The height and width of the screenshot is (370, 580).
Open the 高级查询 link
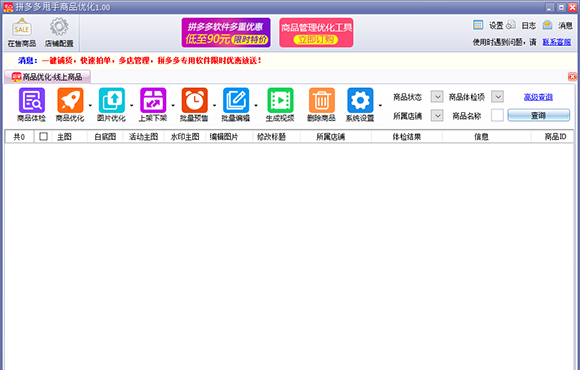pos(538,97)
